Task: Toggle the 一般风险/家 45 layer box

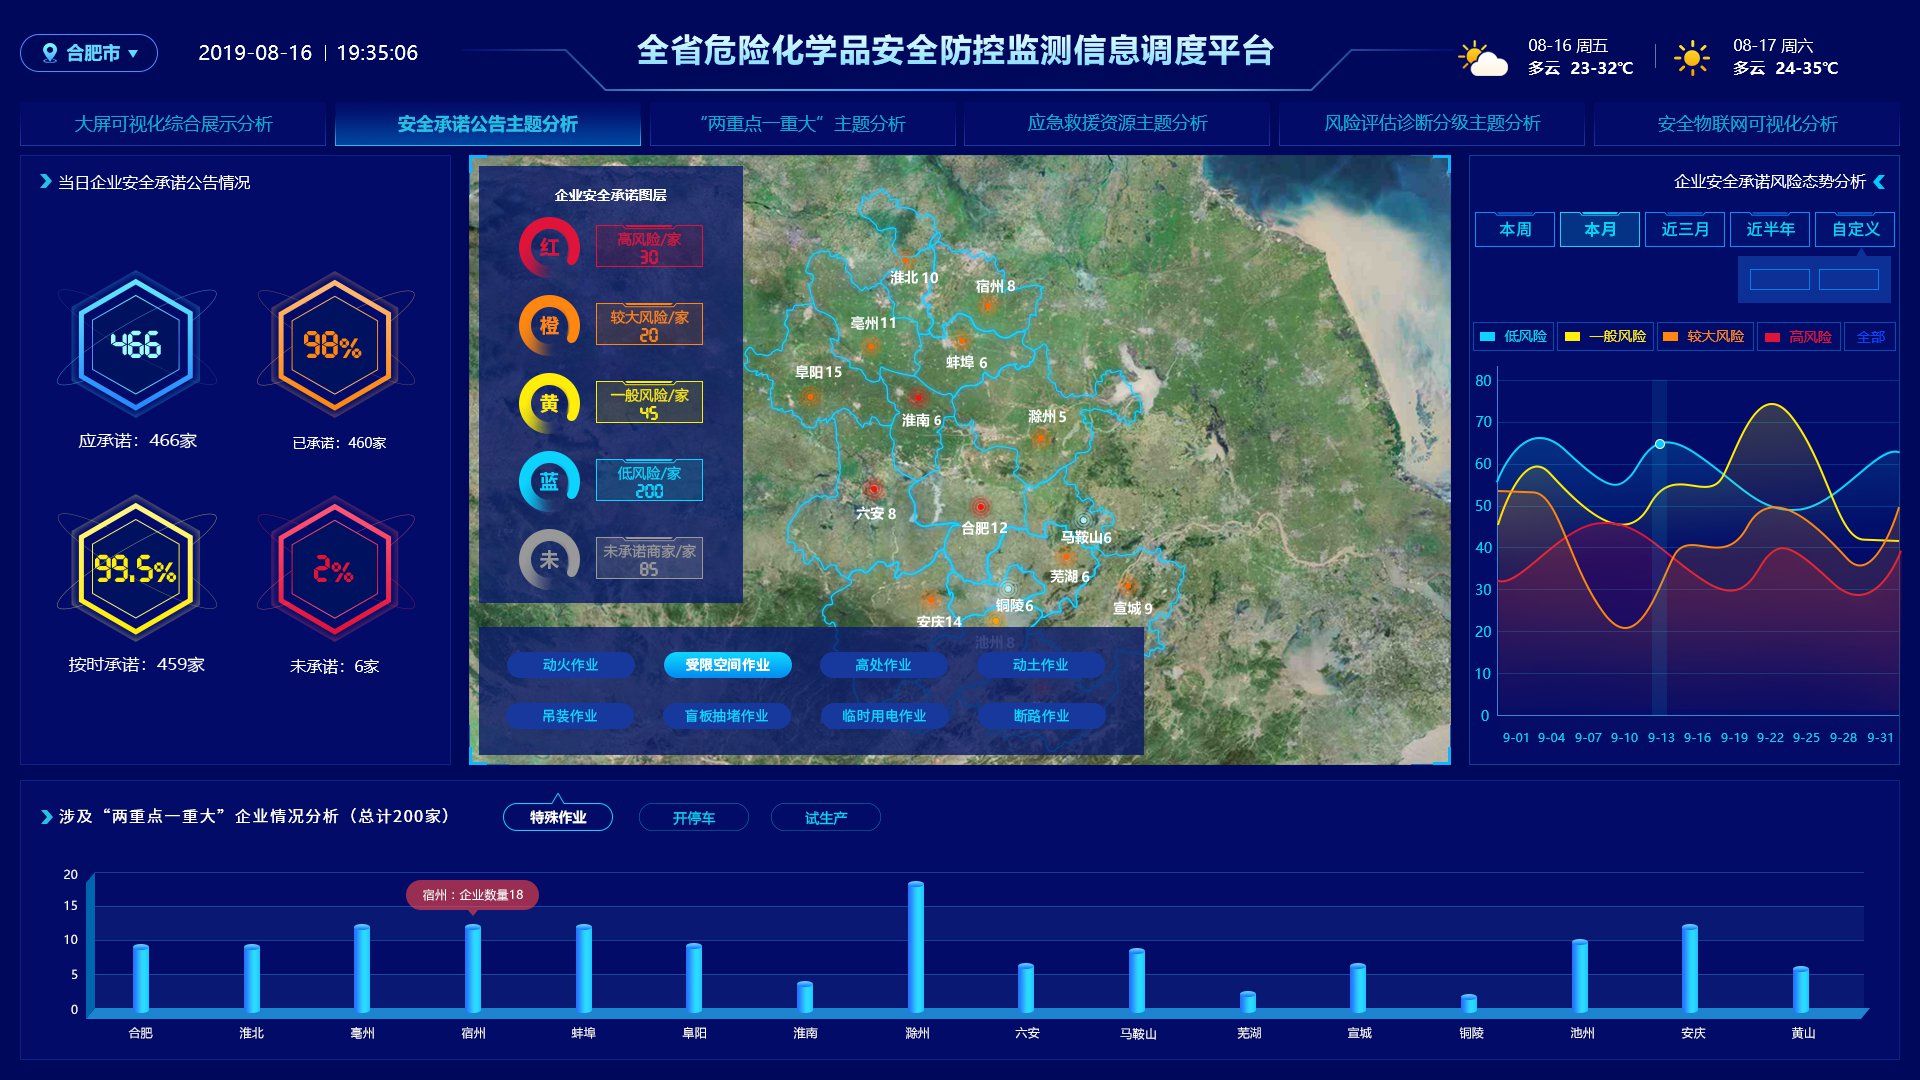Action: 649,402
